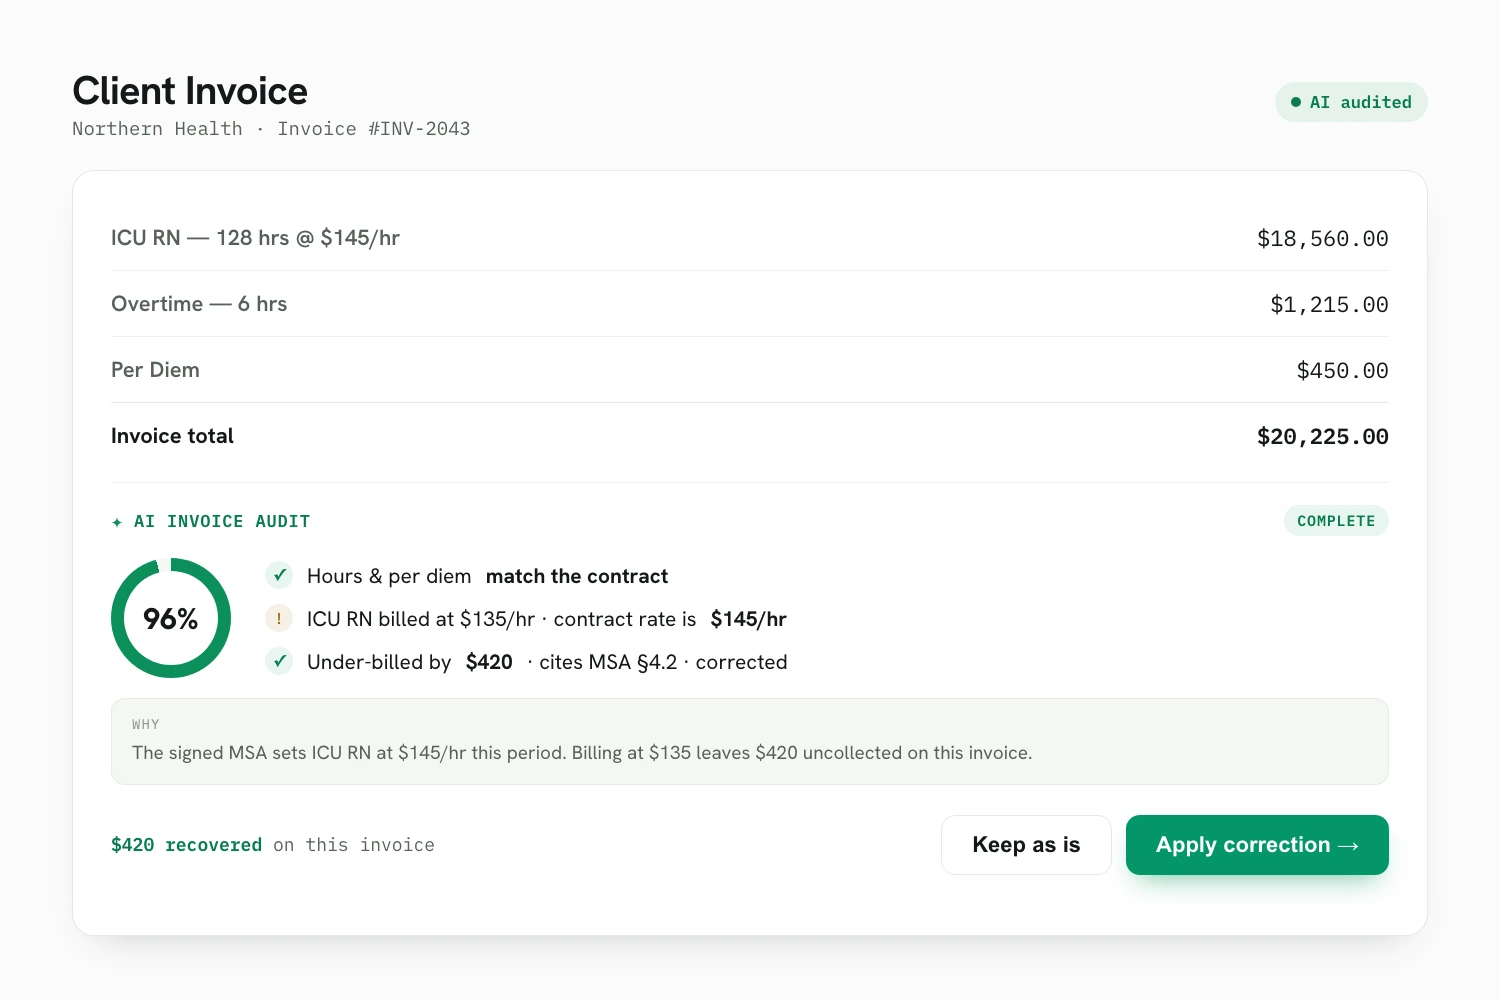Click the COMPLETE audit status badge
The height and width of the screenshot is (1000, 1500).
pos(1336,521)
